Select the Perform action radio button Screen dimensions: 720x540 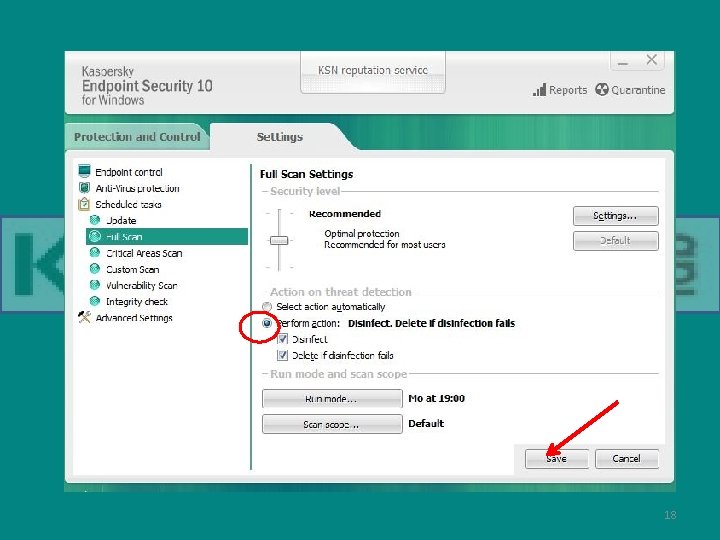(267, 323)
